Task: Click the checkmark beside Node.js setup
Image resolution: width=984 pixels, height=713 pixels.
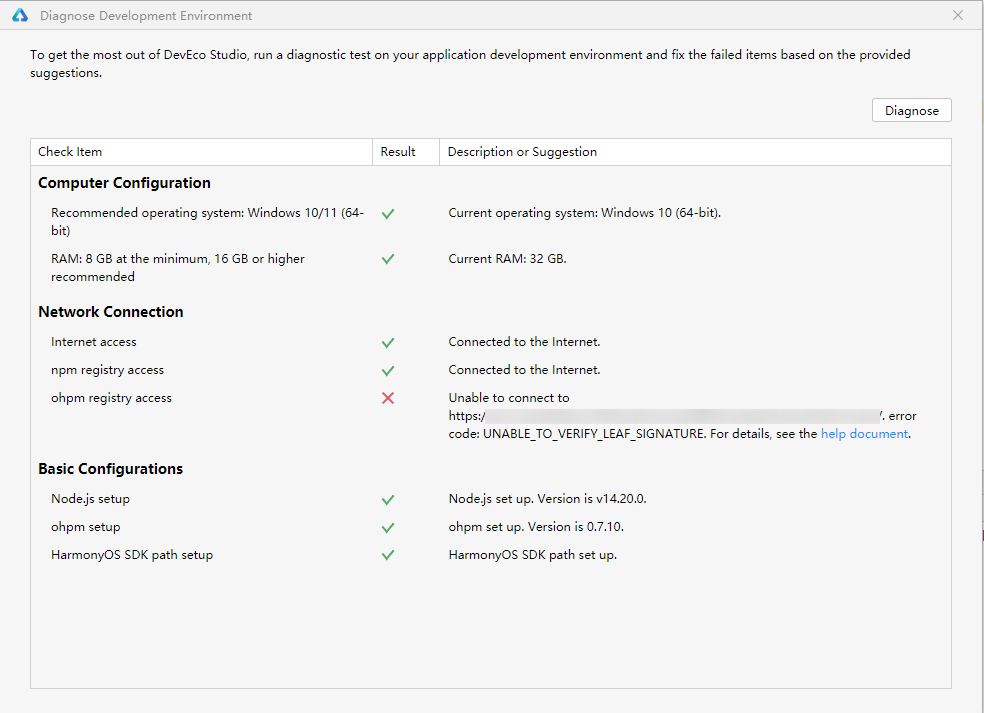Action: point(387,499)
